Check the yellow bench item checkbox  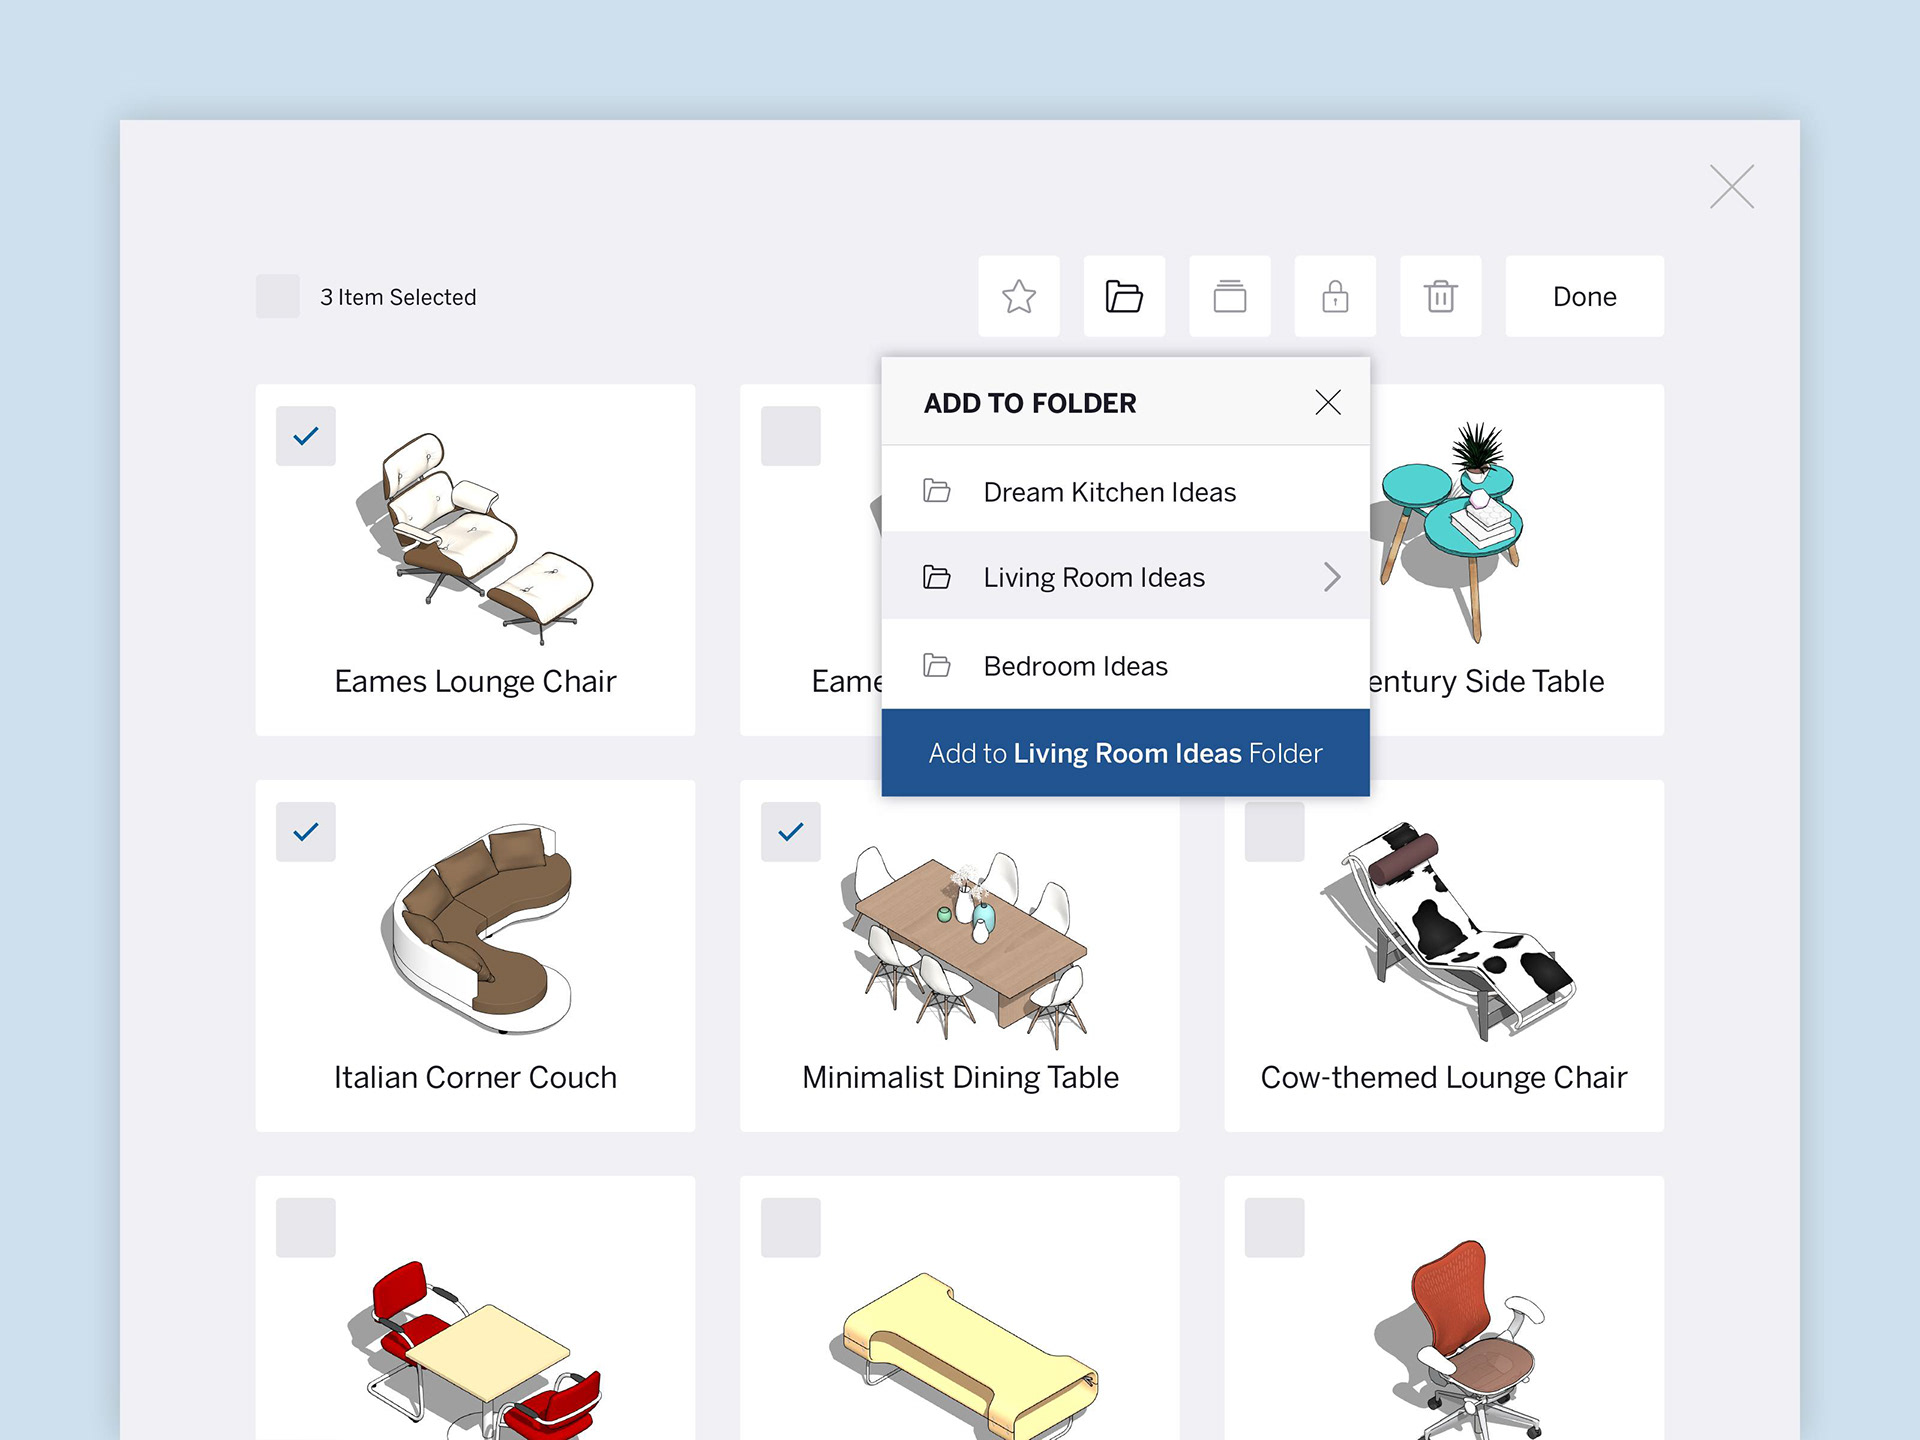791,1228
